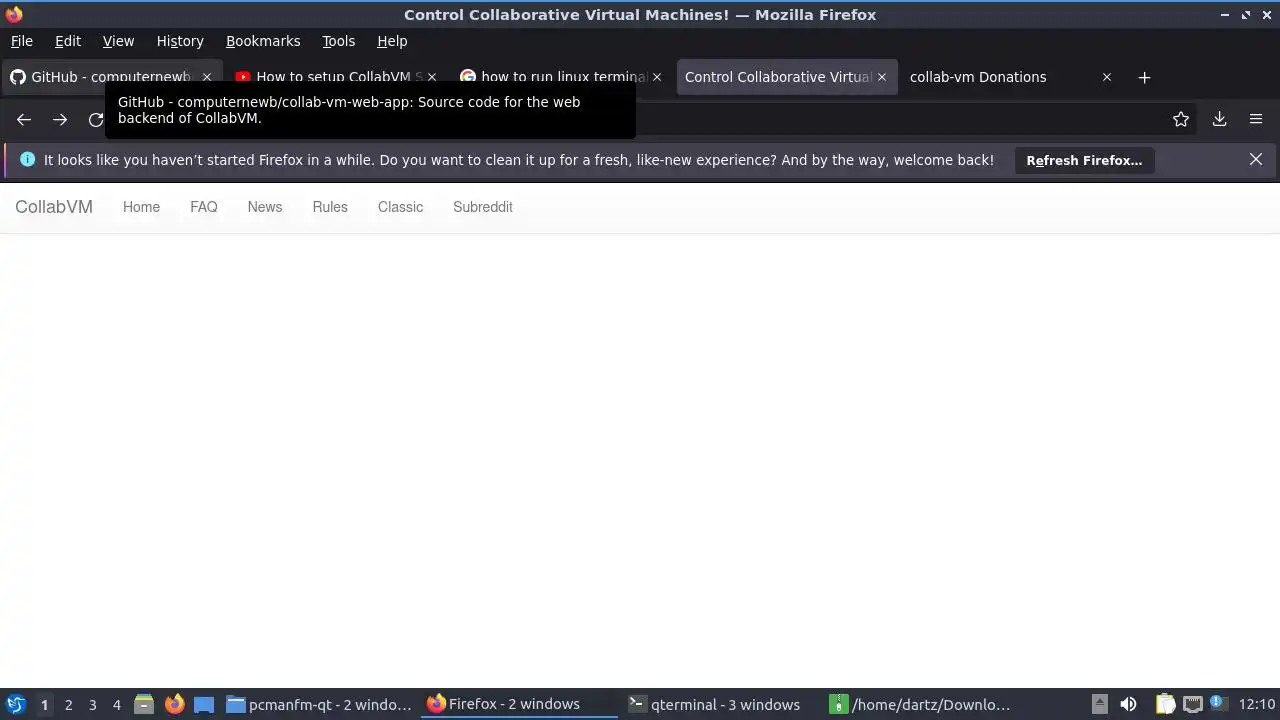Bookmark this page with the star icon
The height and width of the screenshot is (720, 1280).
(x=1181, y=120)
